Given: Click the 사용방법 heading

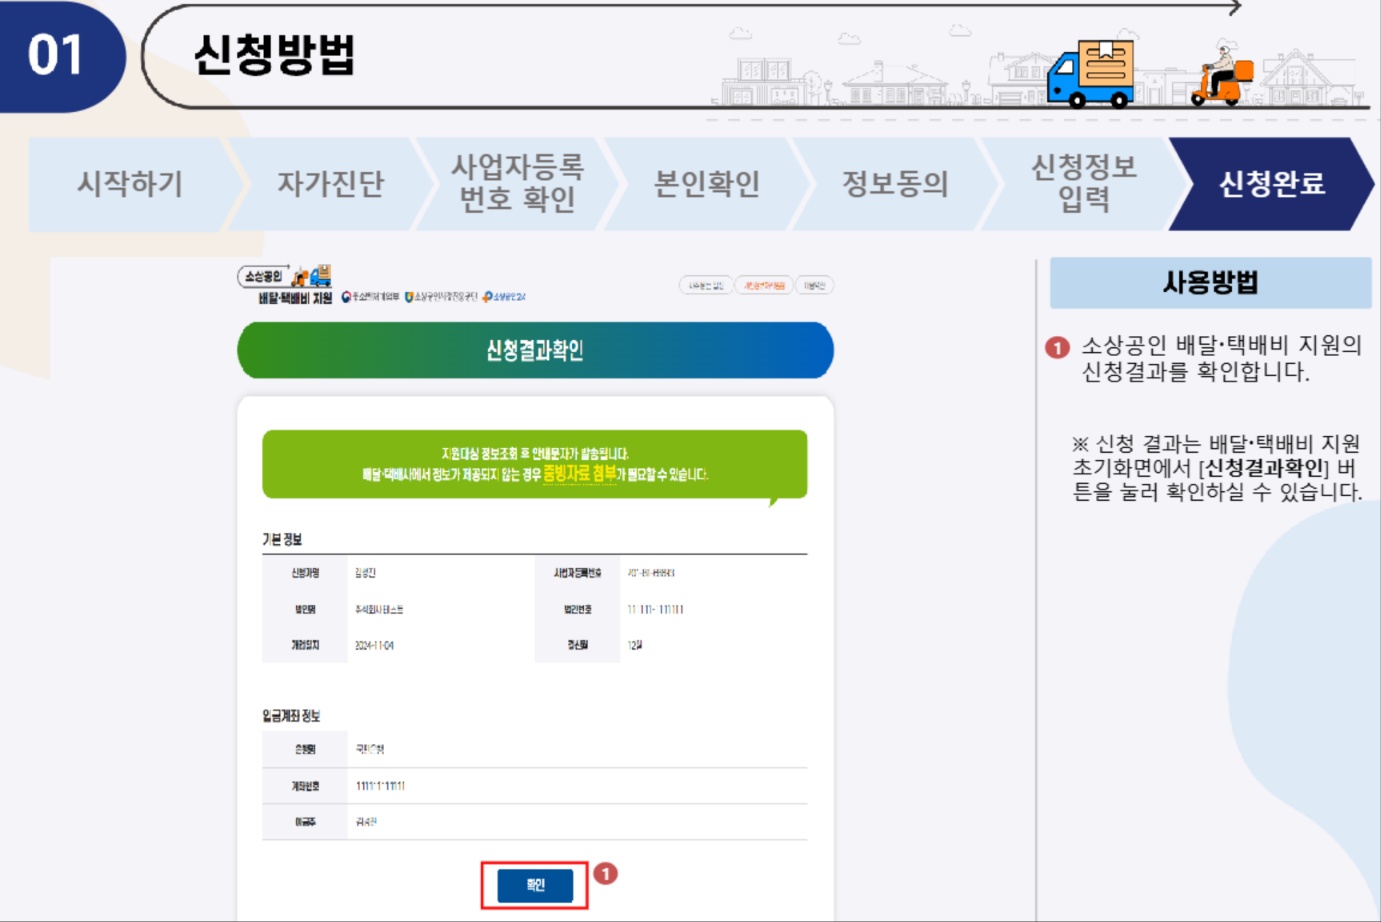Looking at the screenshot, I should pyautogui.click(x=1210, y=283).
